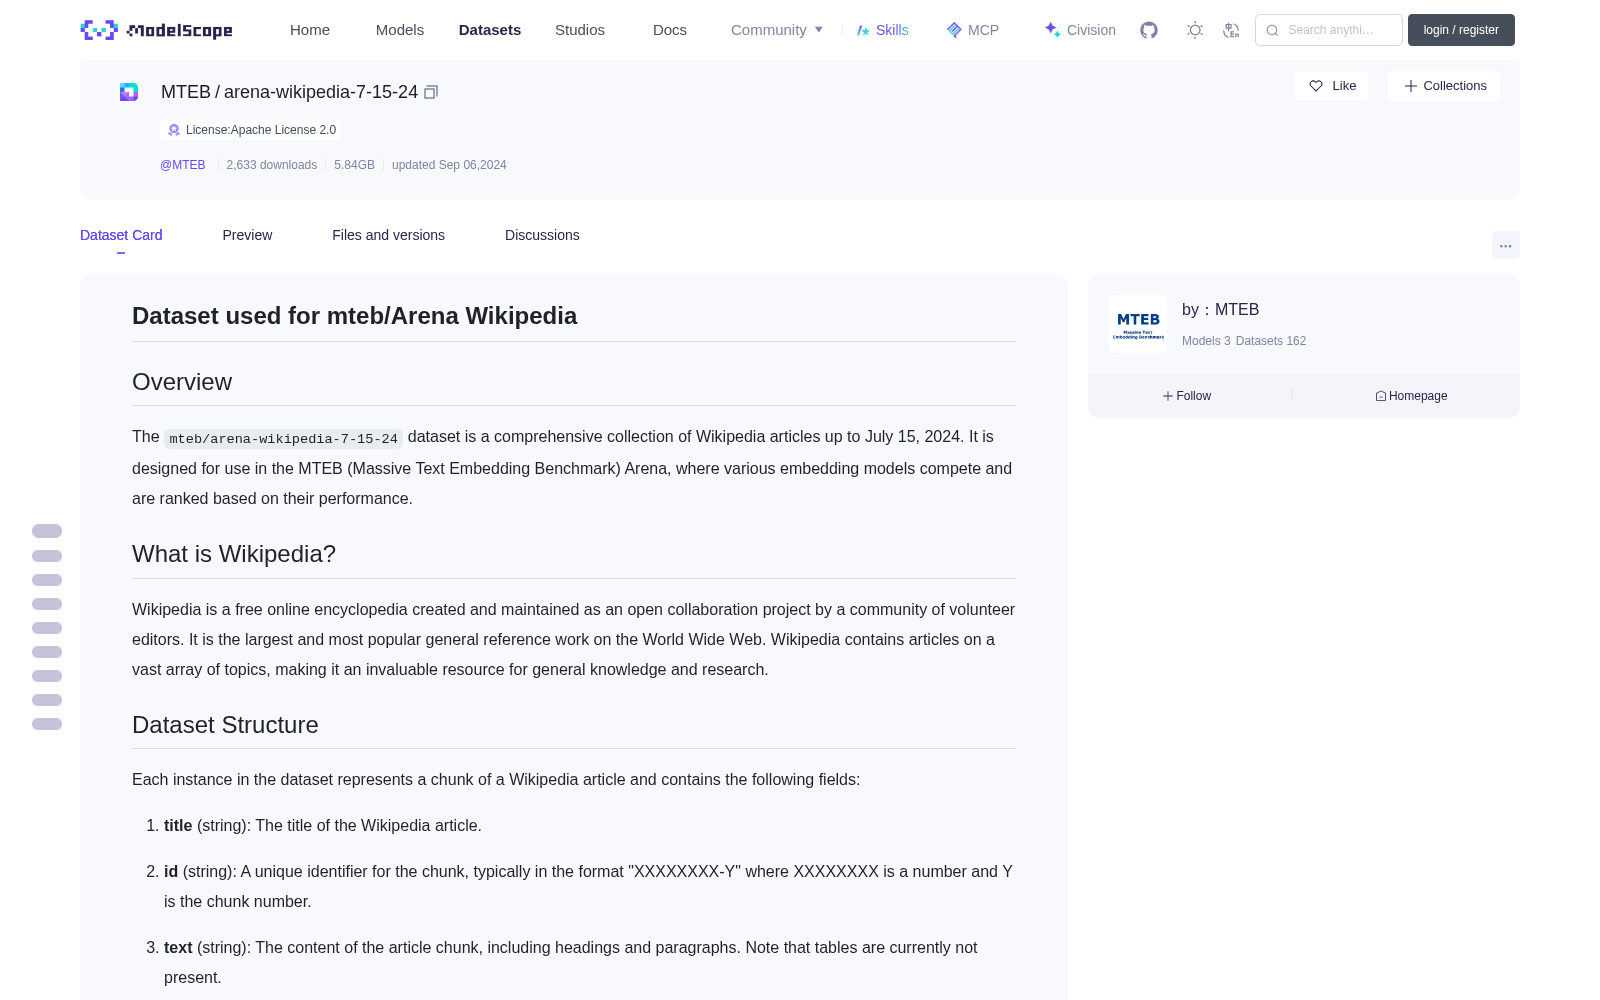Follow the MTEB organization
Viewport: 1600px width, 1000px height.
pyautogui.click(x=1187, y=396)
